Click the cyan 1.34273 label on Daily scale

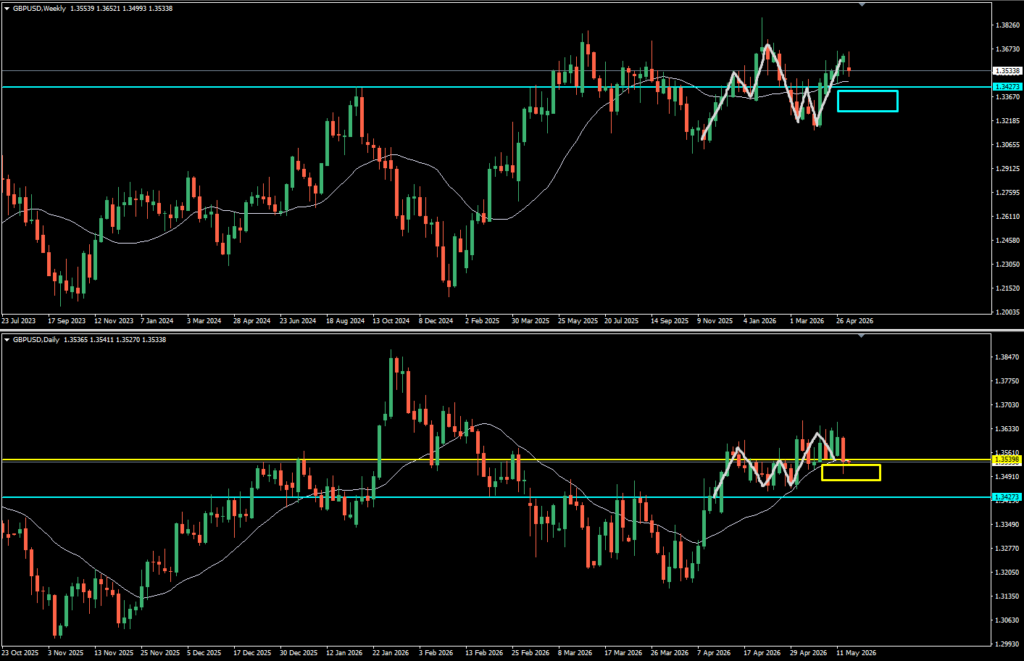click(x=1007, y=497)
